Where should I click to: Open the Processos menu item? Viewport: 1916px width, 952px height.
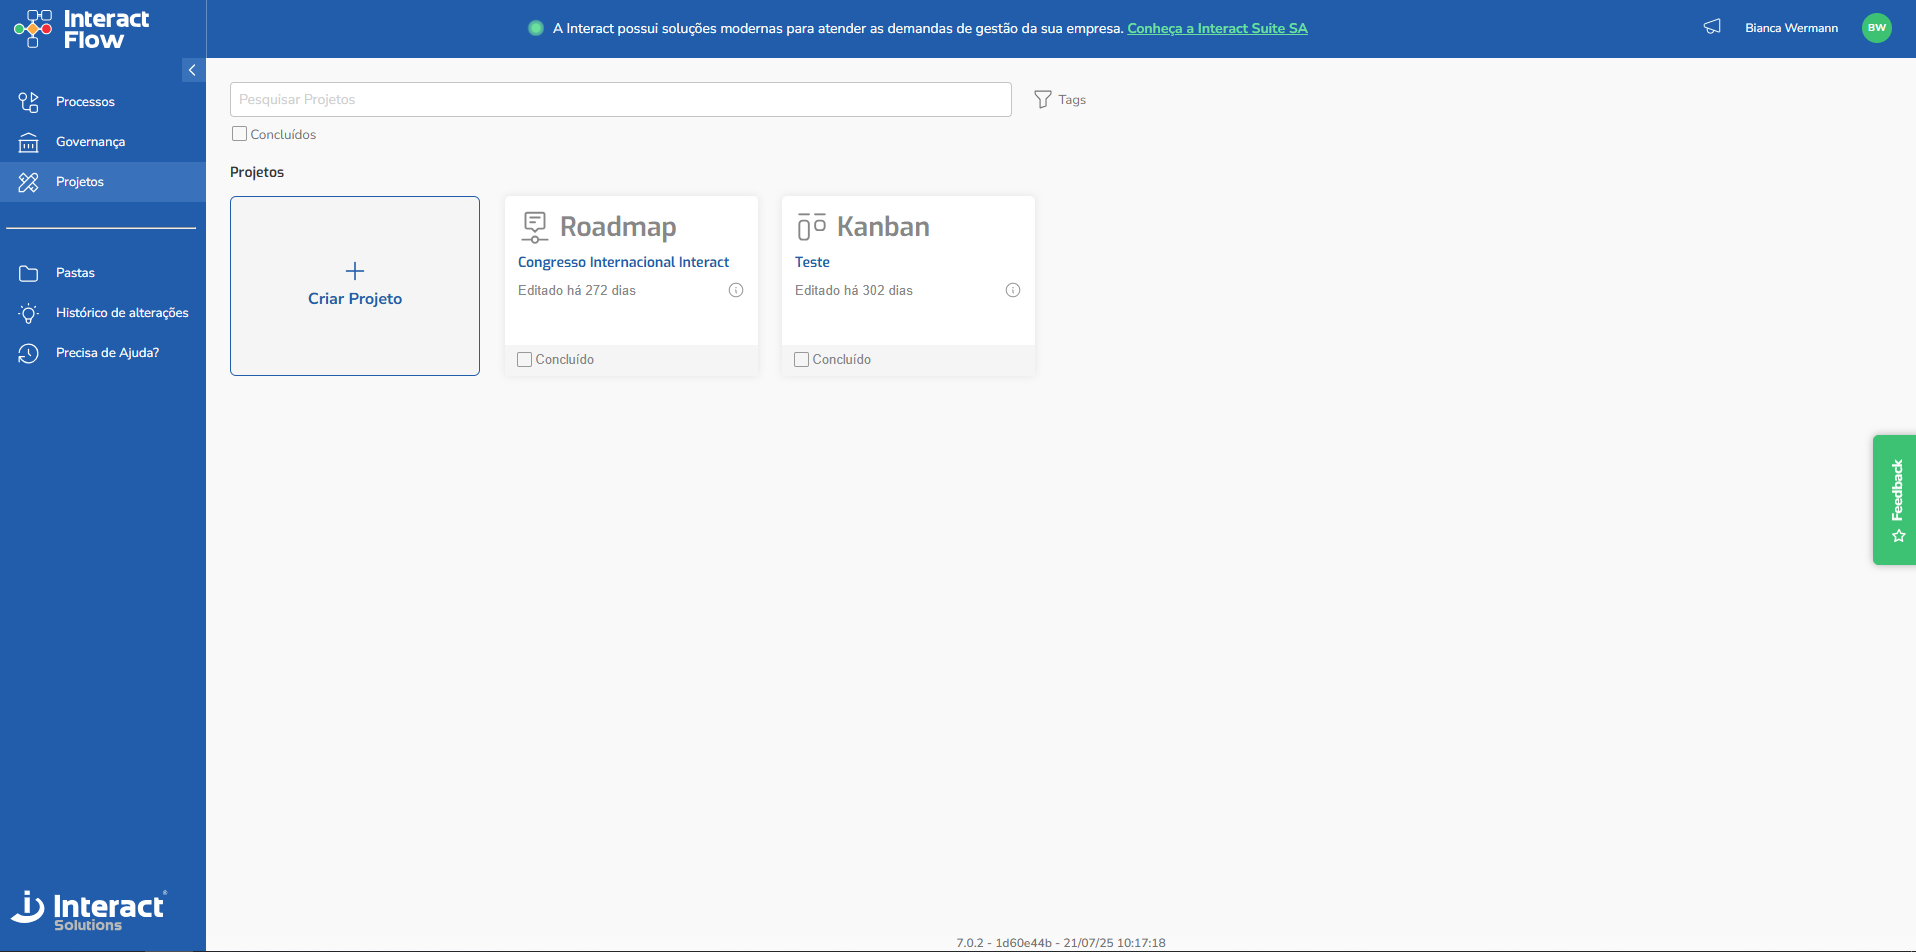pos(85,102)
